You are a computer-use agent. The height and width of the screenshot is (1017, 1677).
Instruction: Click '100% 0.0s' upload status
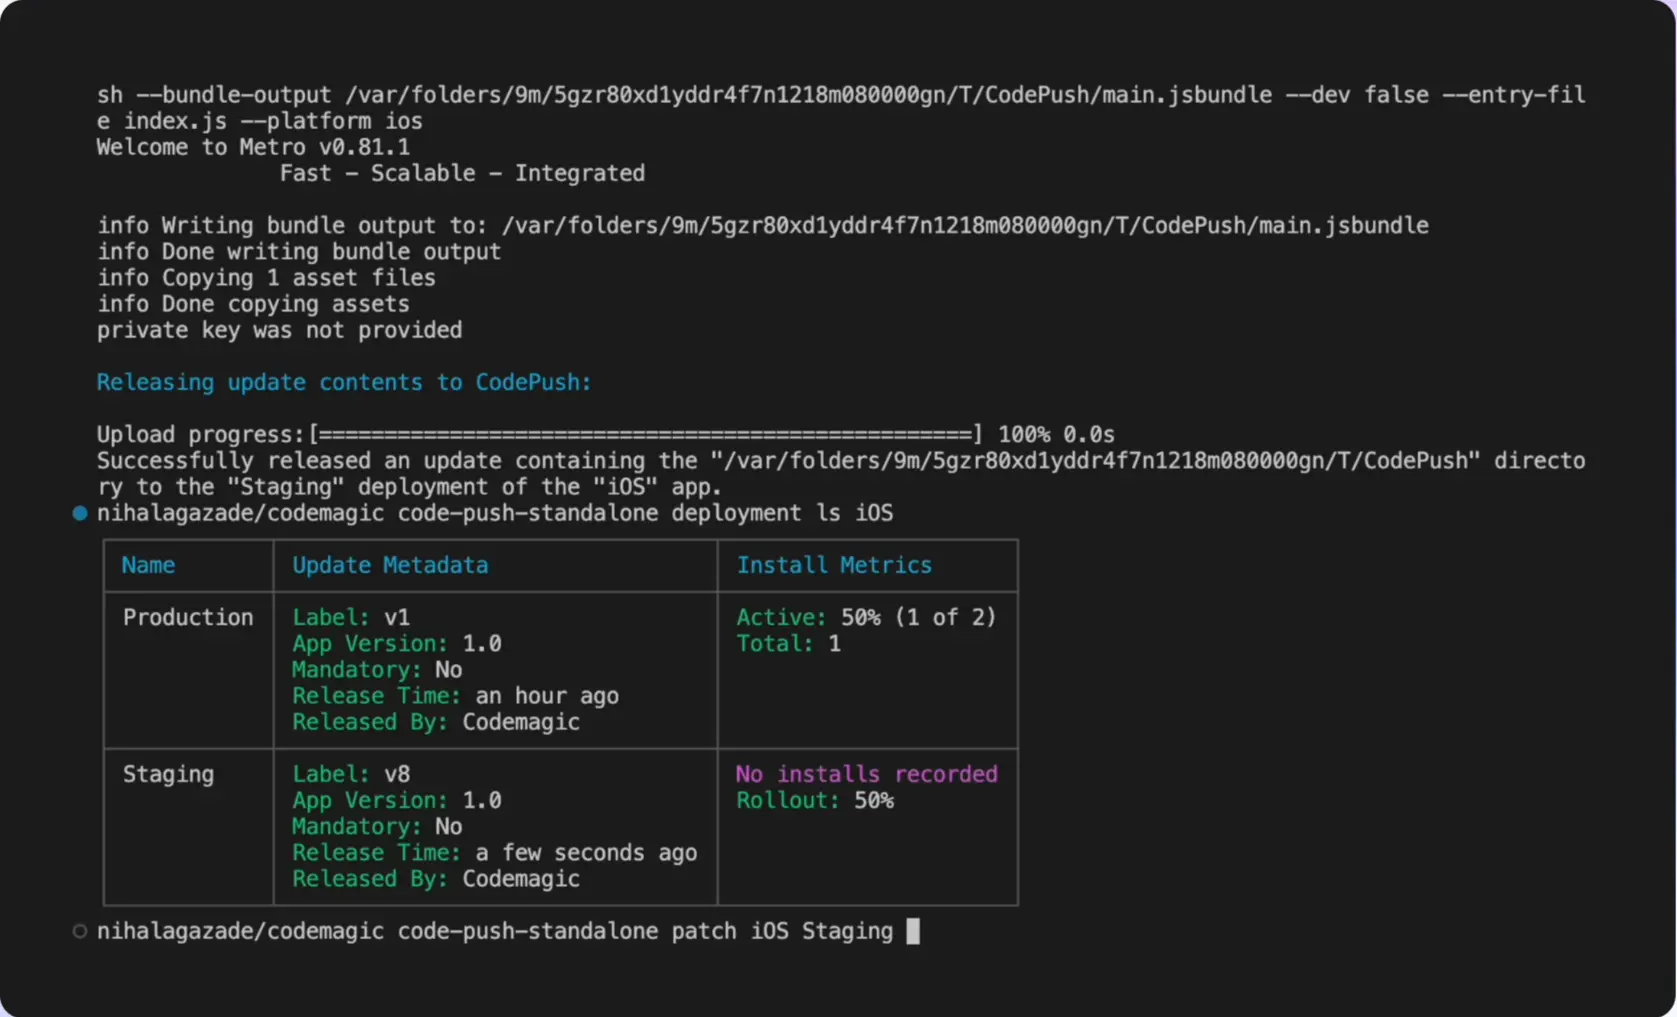click(x=1056, y=434)
